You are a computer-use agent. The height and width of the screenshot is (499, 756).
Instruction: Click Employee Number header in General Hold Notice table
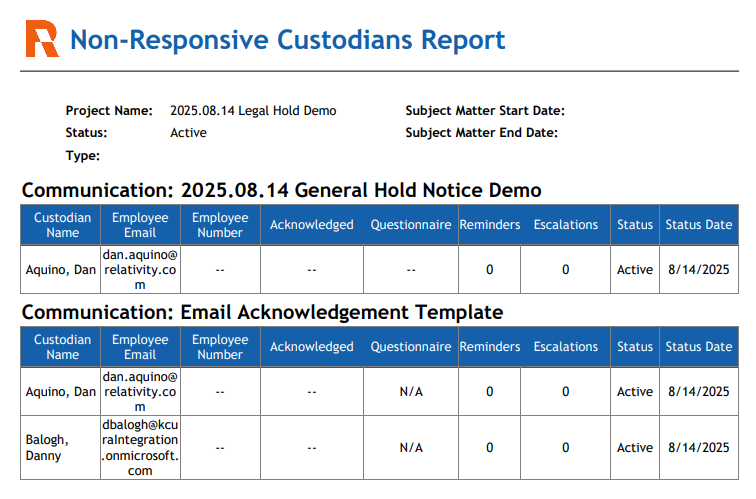click(220, 225)
